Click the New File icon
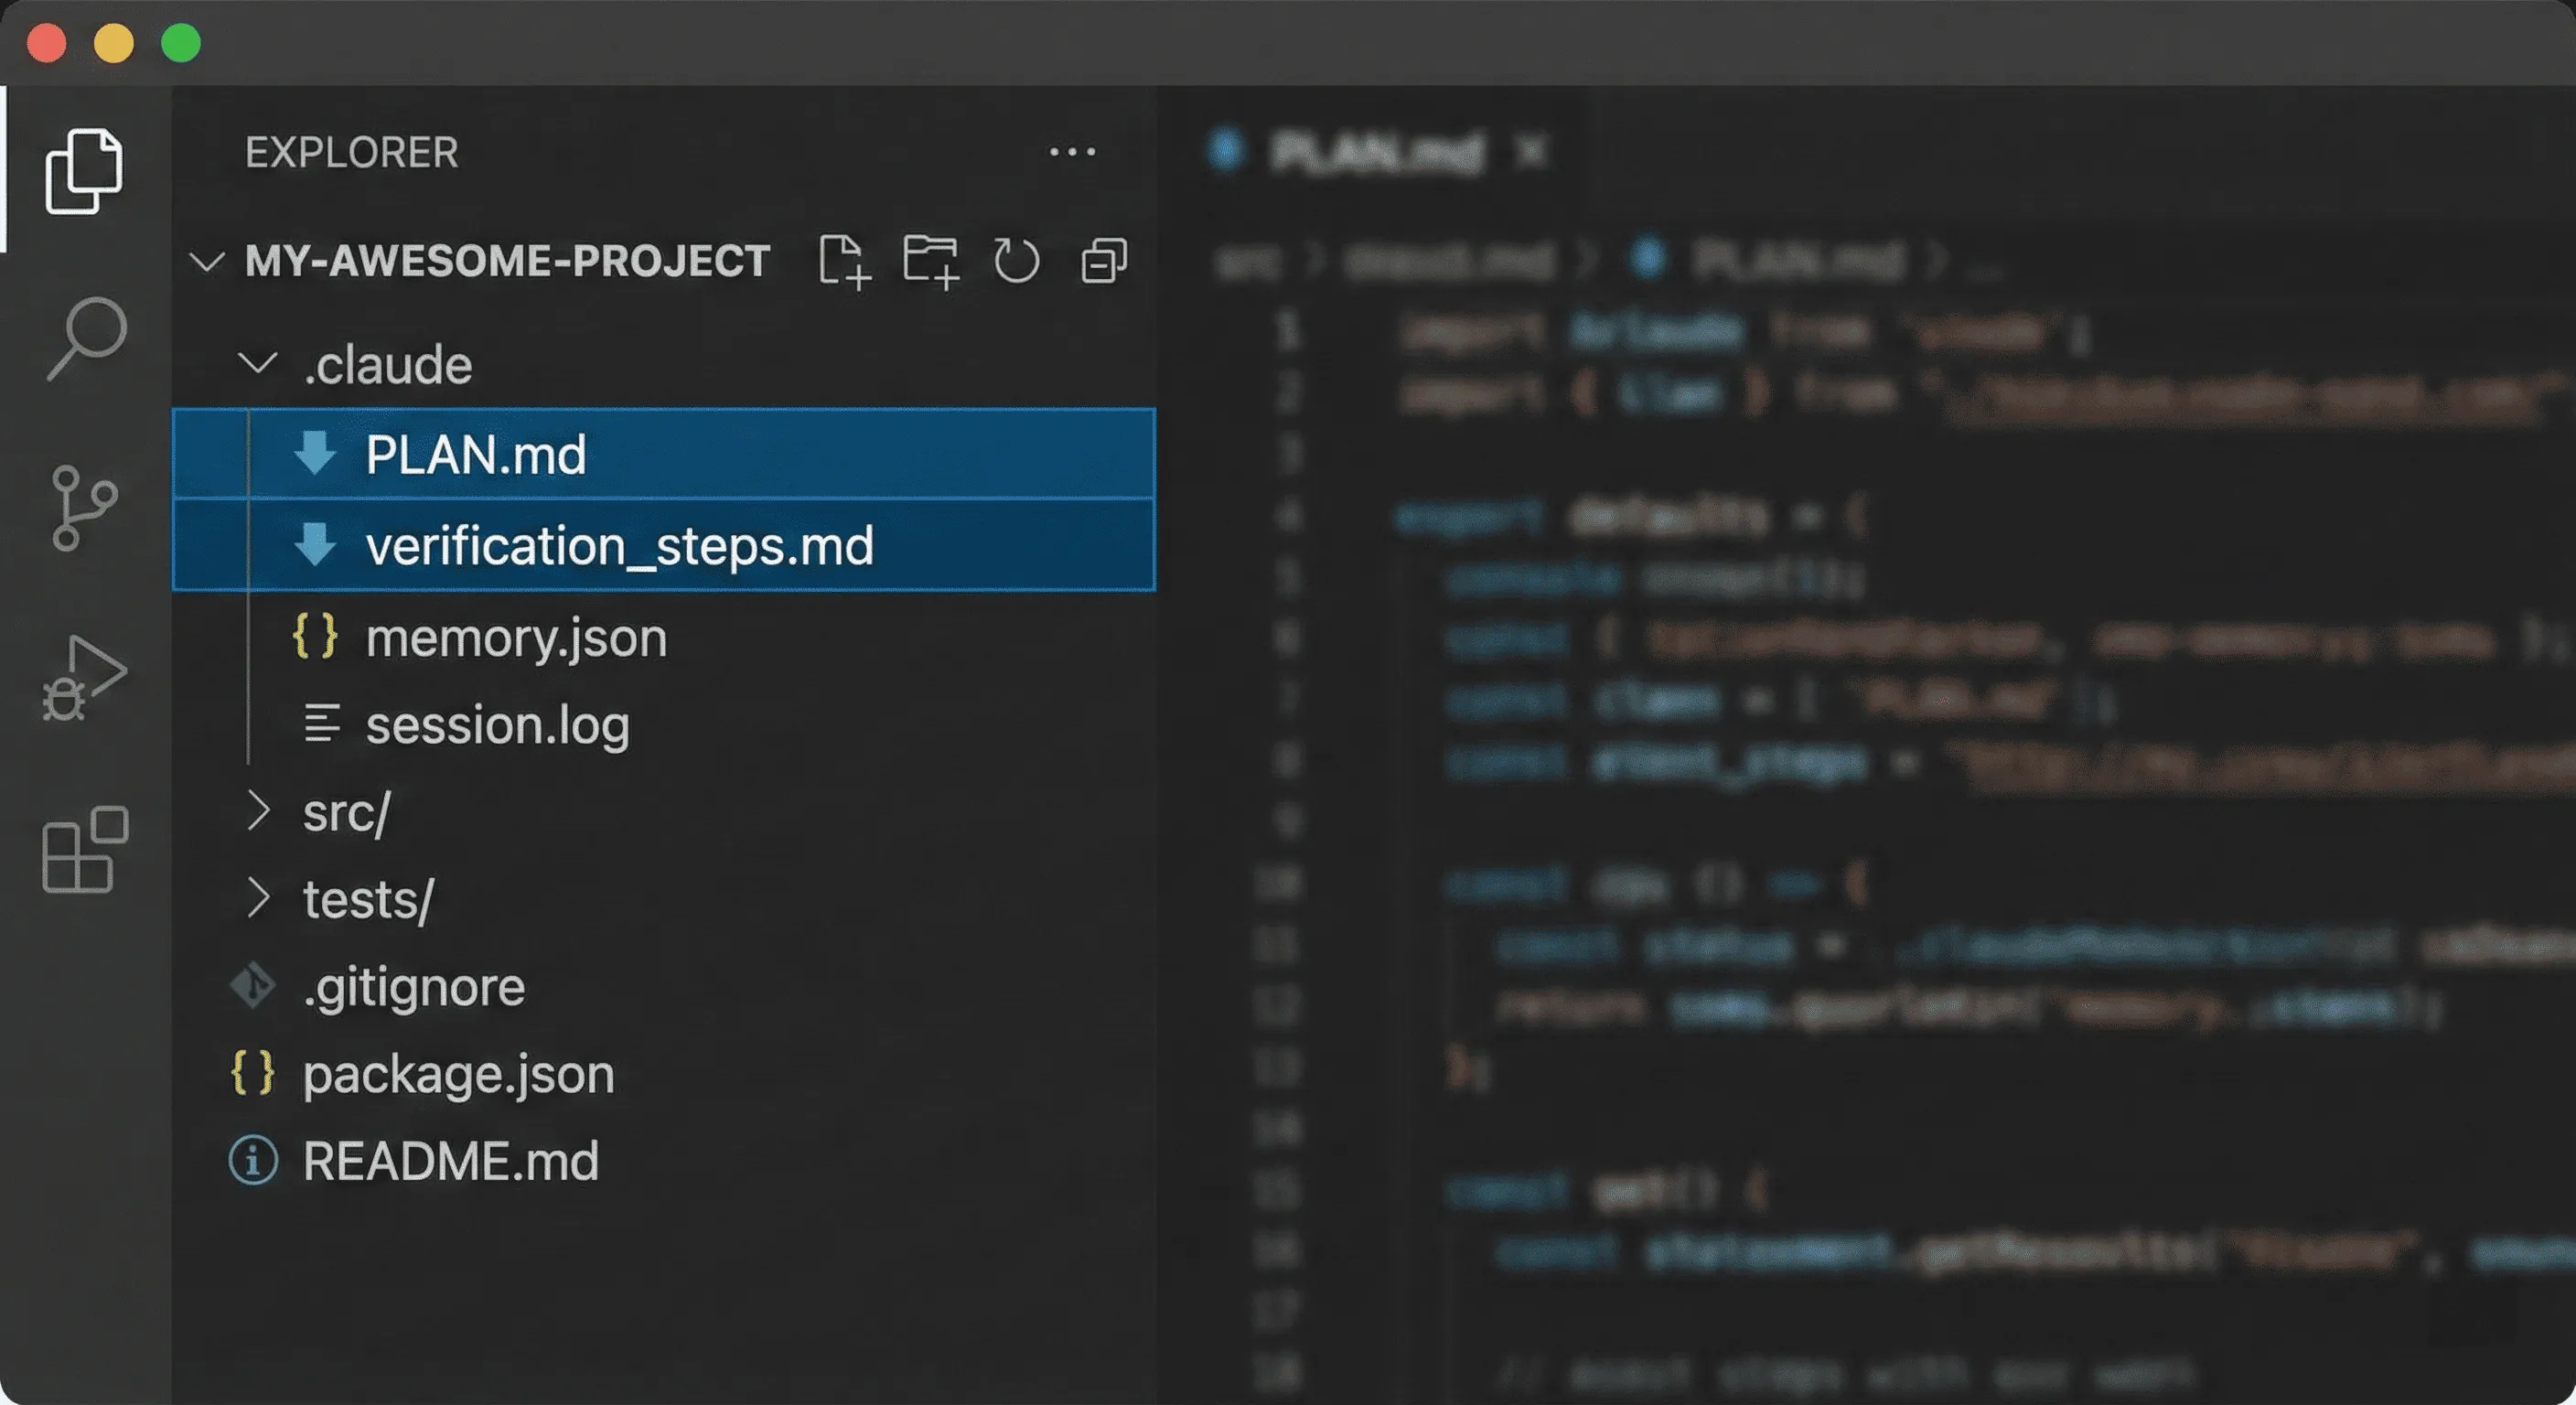Image resolution: width=2576 pixels, height=1405 pixels. pyautogui.click(x=844, y=262)
